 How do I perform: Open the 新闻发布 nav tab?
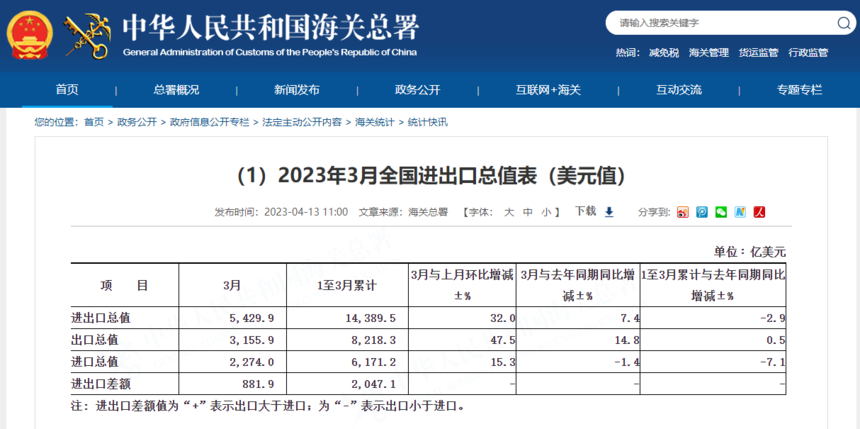point(297,90)
